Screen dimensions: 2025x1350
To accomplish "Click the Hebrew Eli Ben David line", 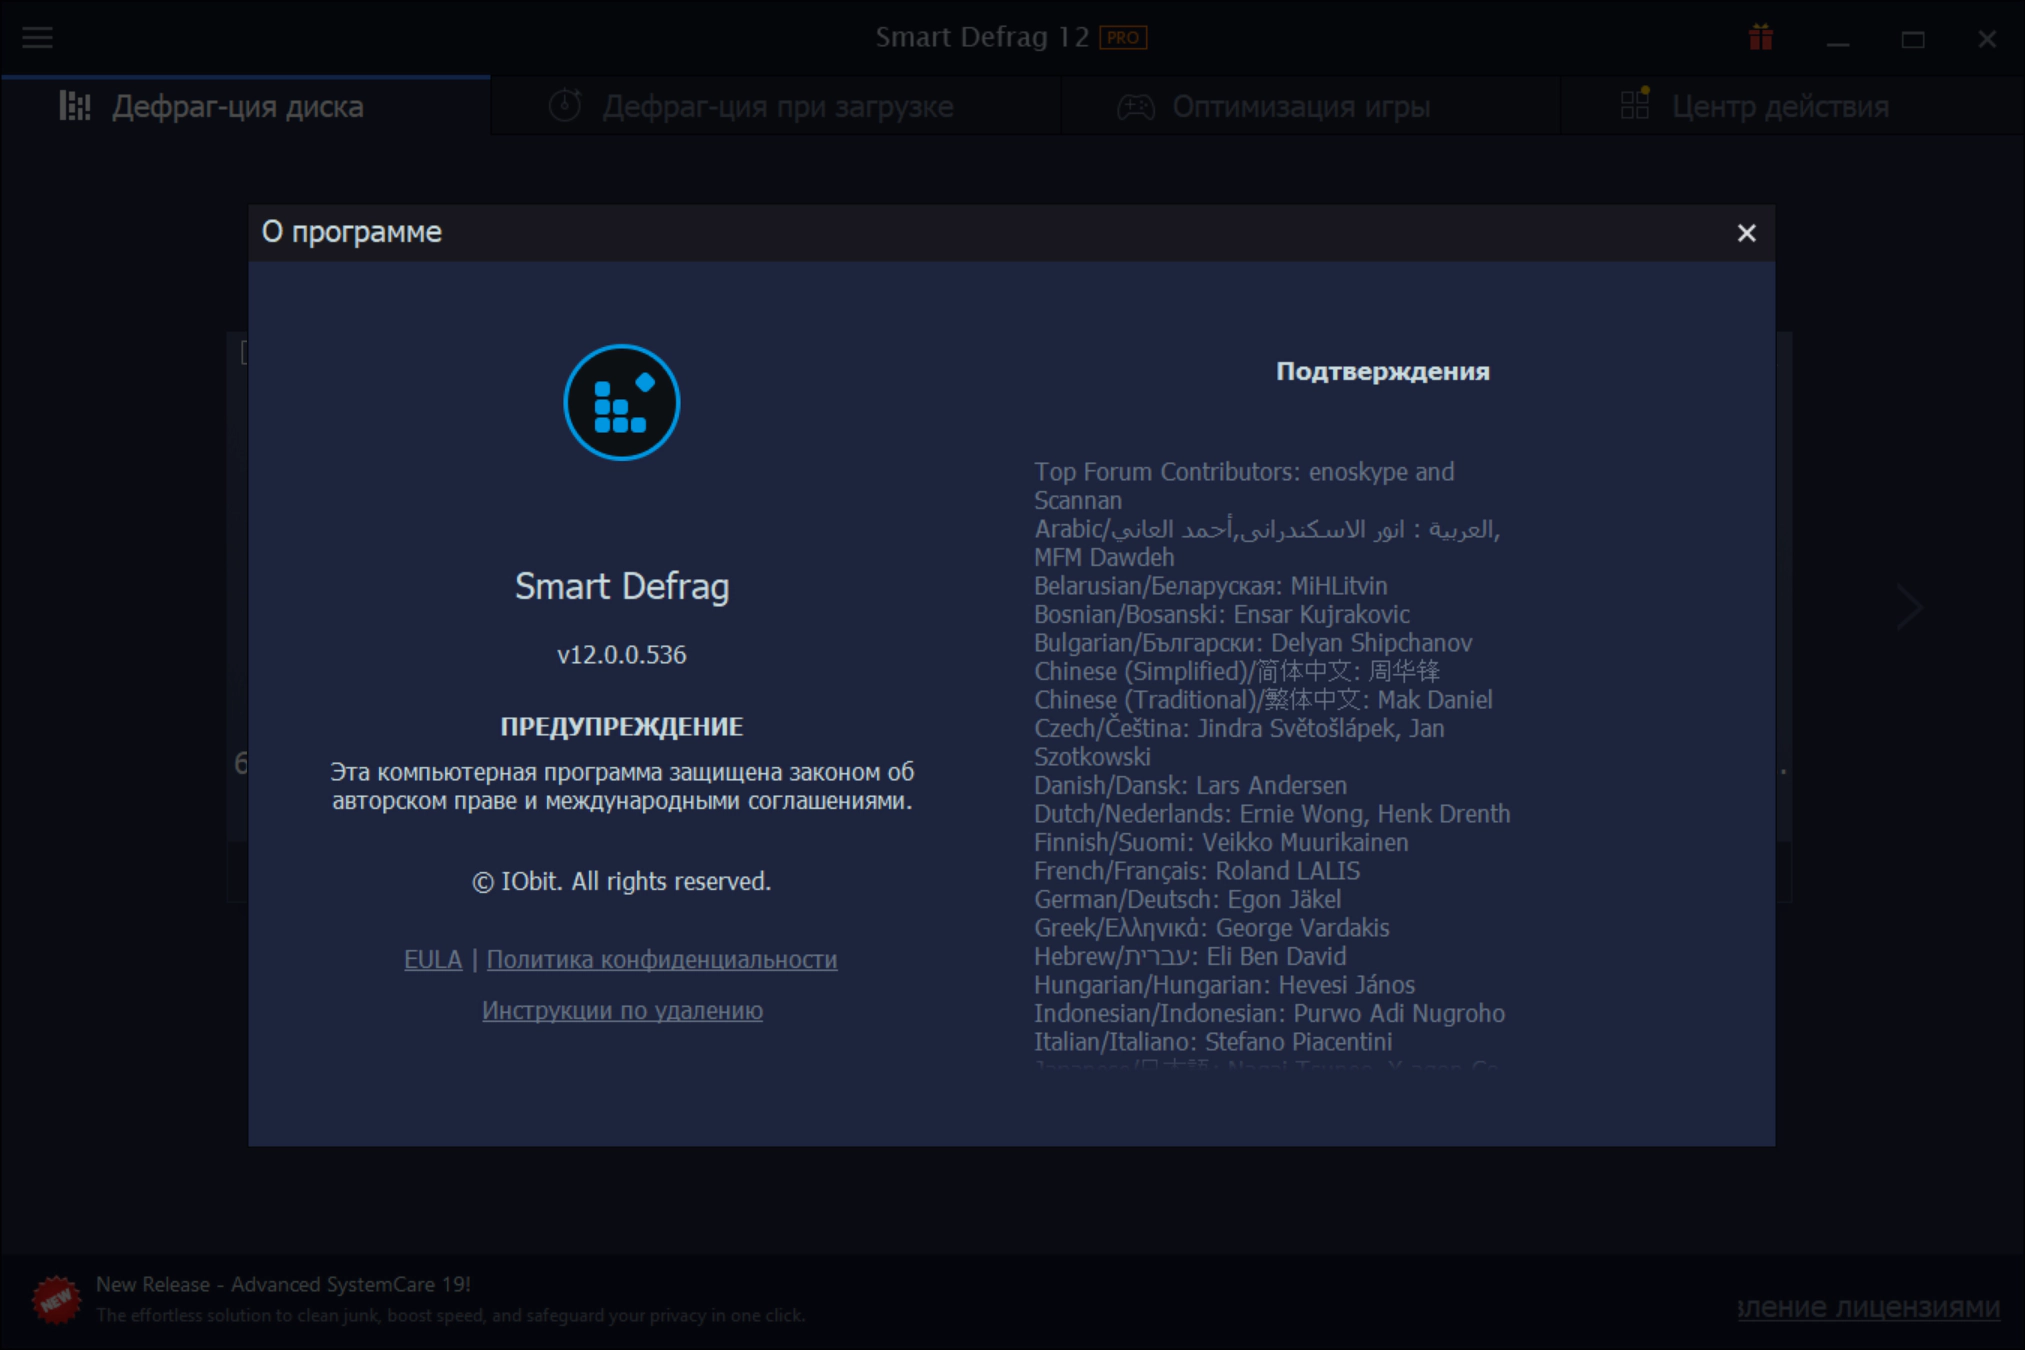I will click(1190, 956).
